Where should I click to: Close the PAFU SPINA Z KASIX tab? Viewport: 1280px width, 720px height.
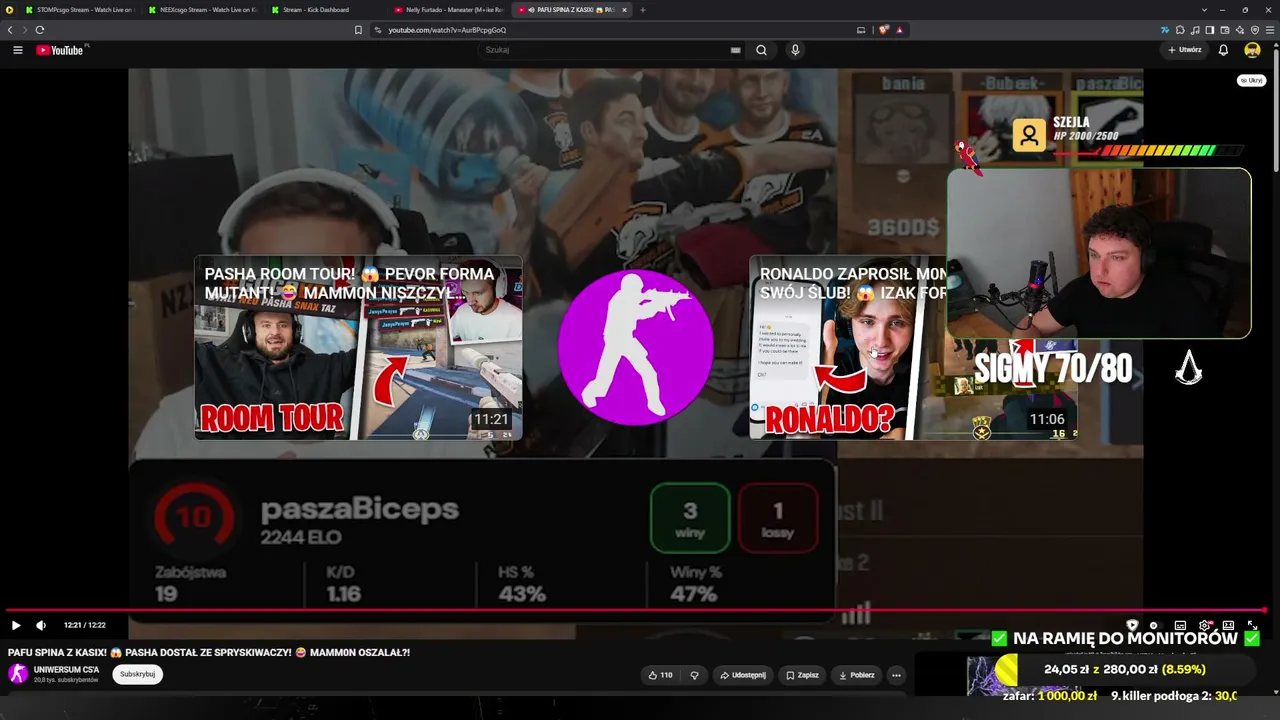(625, 10)
